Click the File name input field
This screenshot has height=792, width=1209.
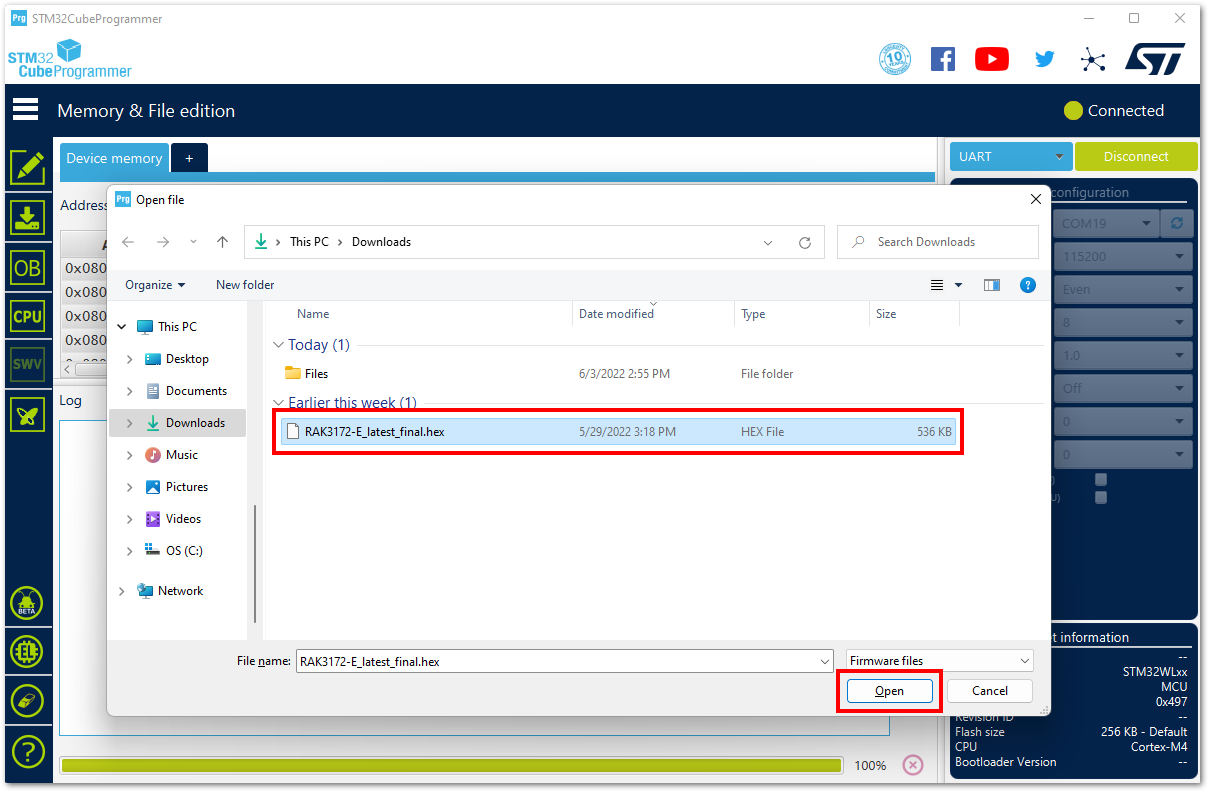coord(558,661)
